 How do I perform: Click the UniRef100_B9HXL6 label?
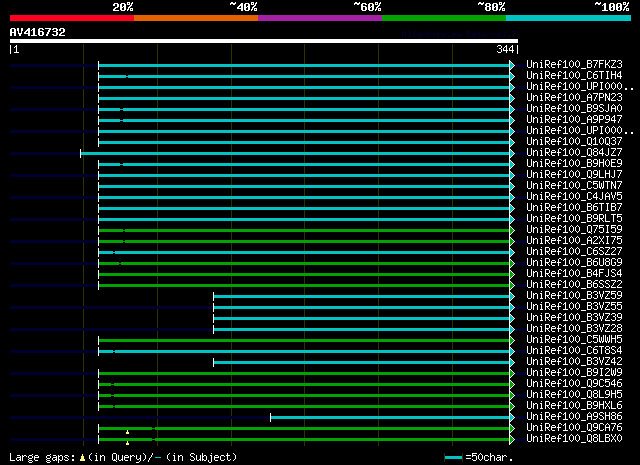574,406
